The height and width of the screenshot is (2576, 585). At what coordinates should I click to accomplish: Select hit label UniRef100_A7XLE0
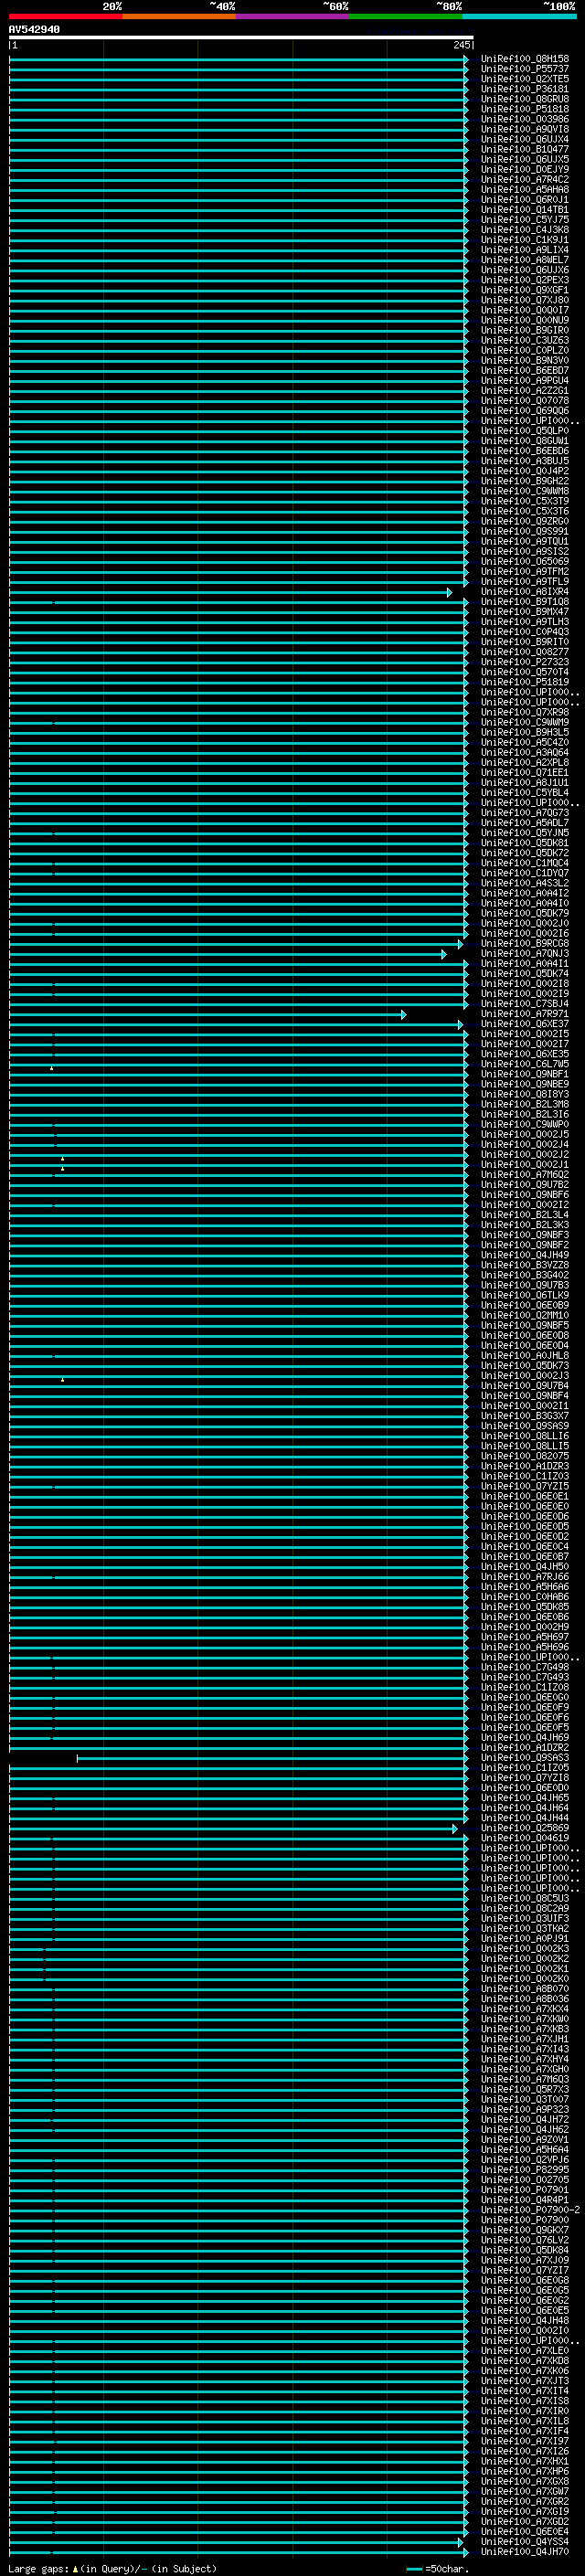525,2351
